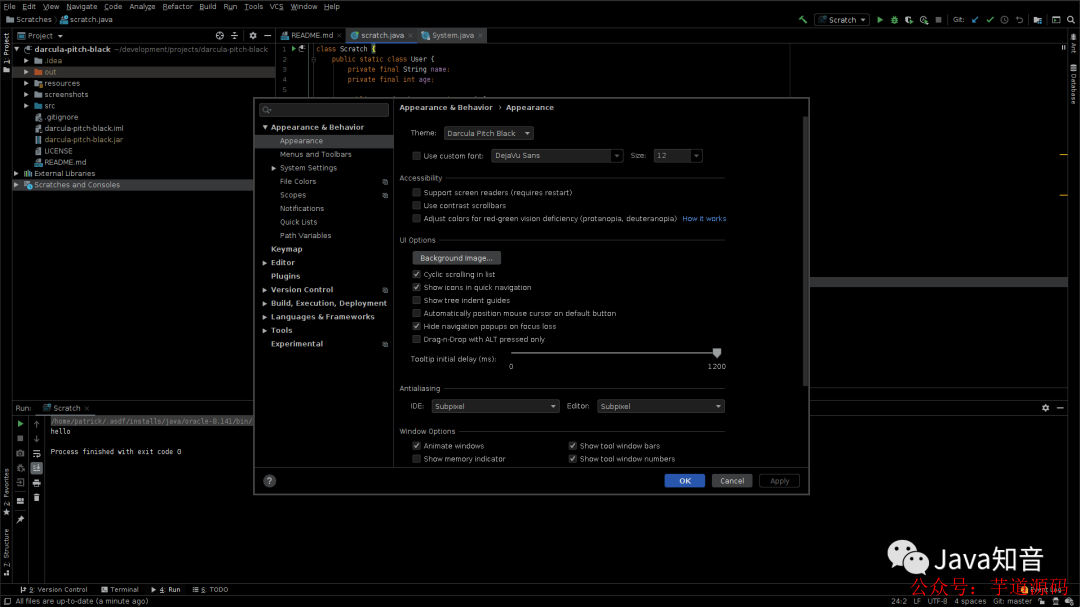Click the Git: master branch in status bar
1080x607 pixels.
pos(1012,601)
